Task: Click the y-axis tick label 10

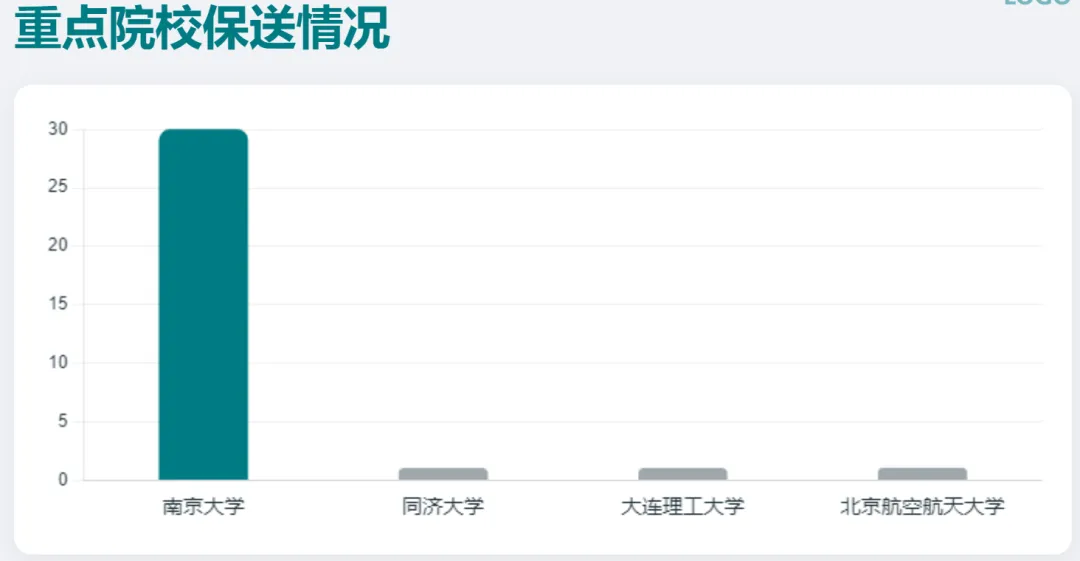Action: 58,363
